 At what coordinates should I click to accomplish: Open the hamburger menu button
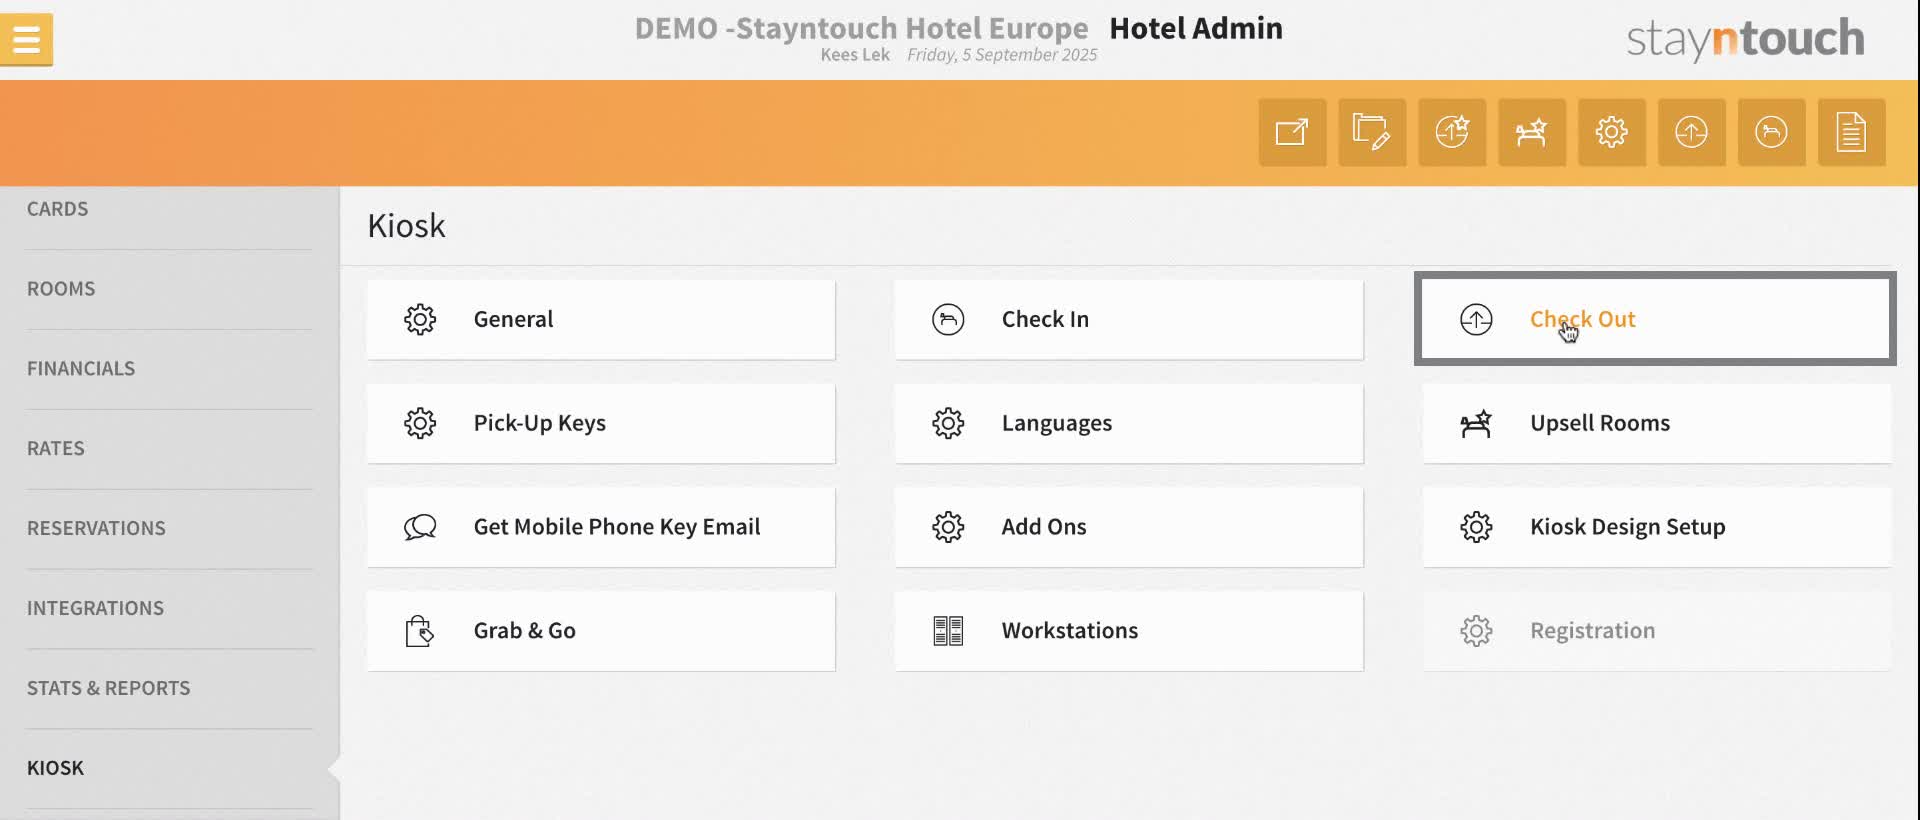point(26,40)
